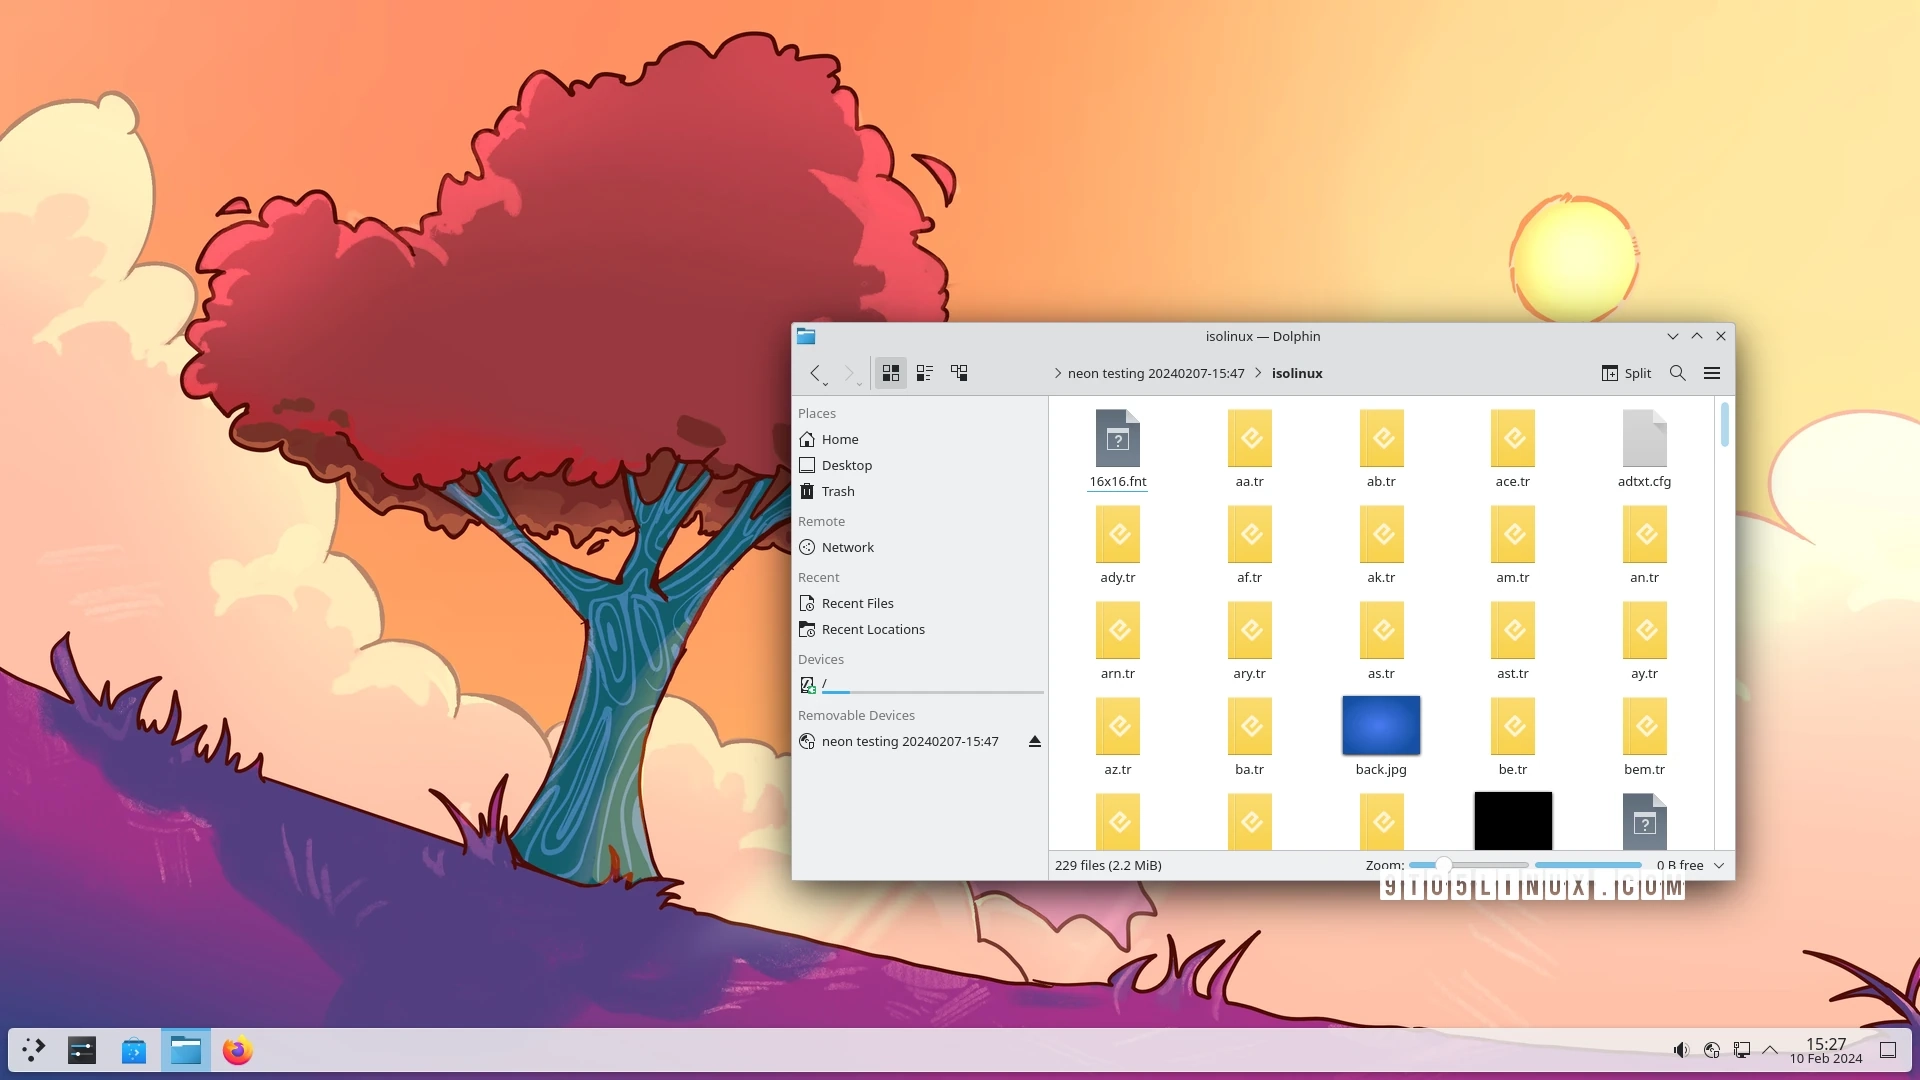Click the Split view button
The width and height of the screenshot is (1920, 1080).
pyautogui.click(x=1626, y=372)
